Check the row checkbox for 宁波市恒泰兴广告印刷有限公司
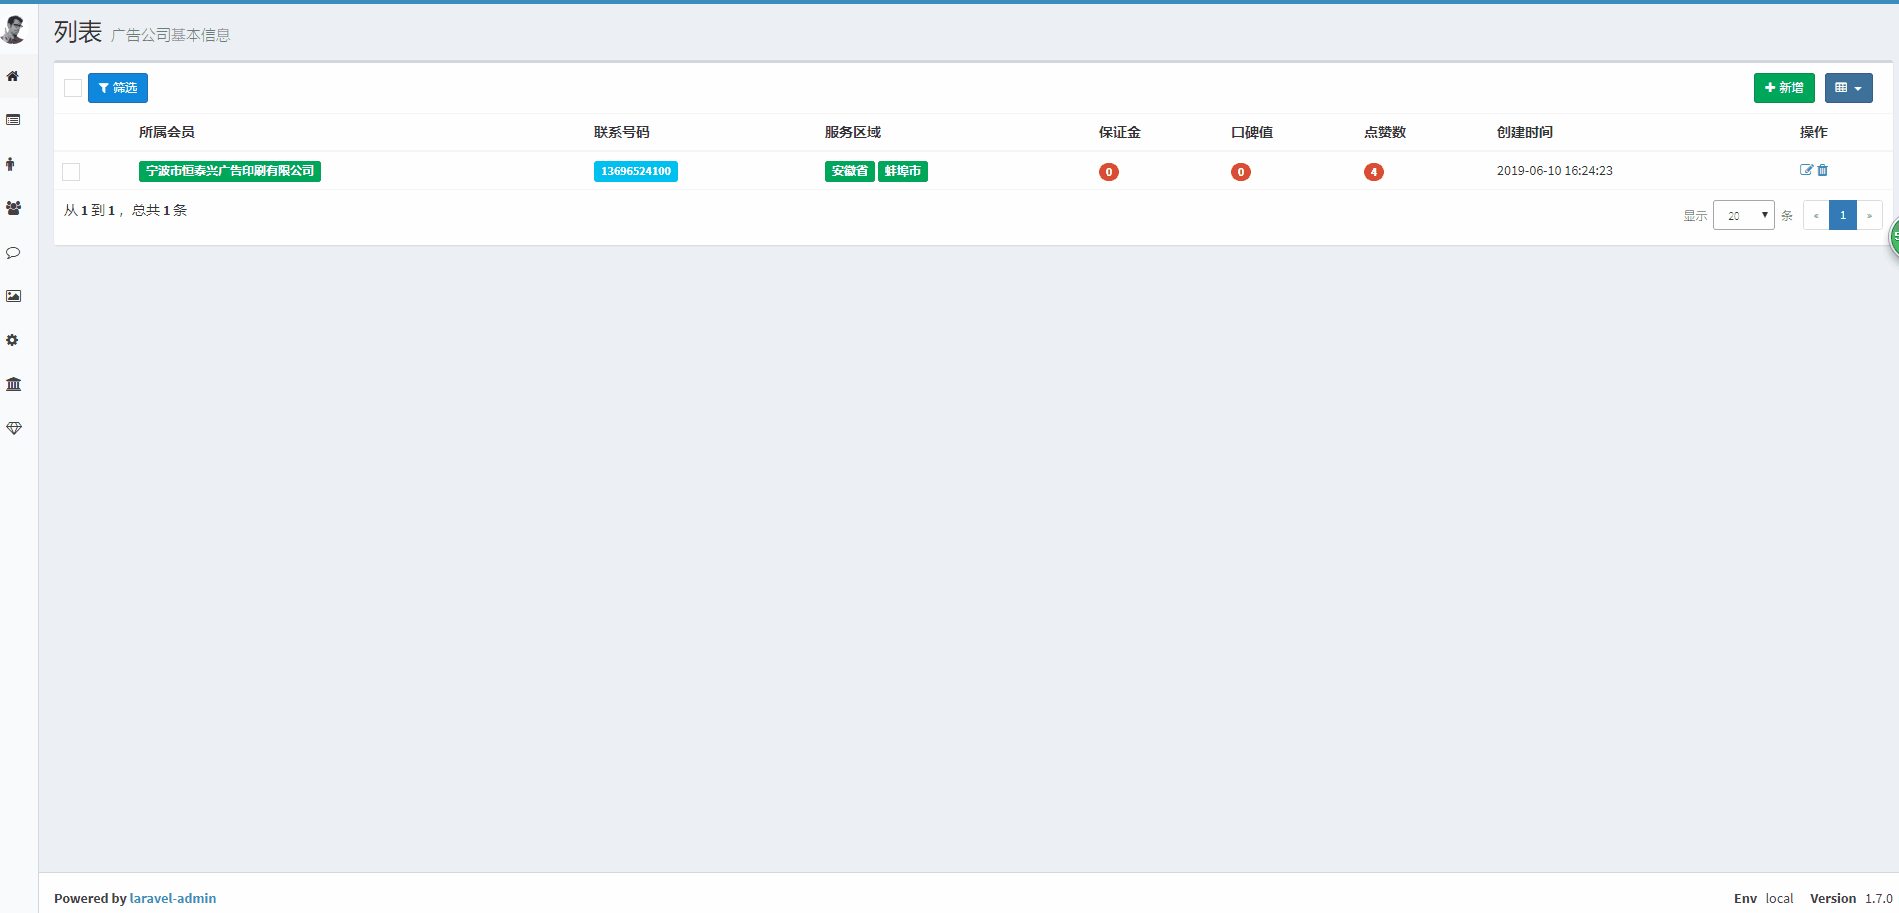1899x913 pixels. 71,171
